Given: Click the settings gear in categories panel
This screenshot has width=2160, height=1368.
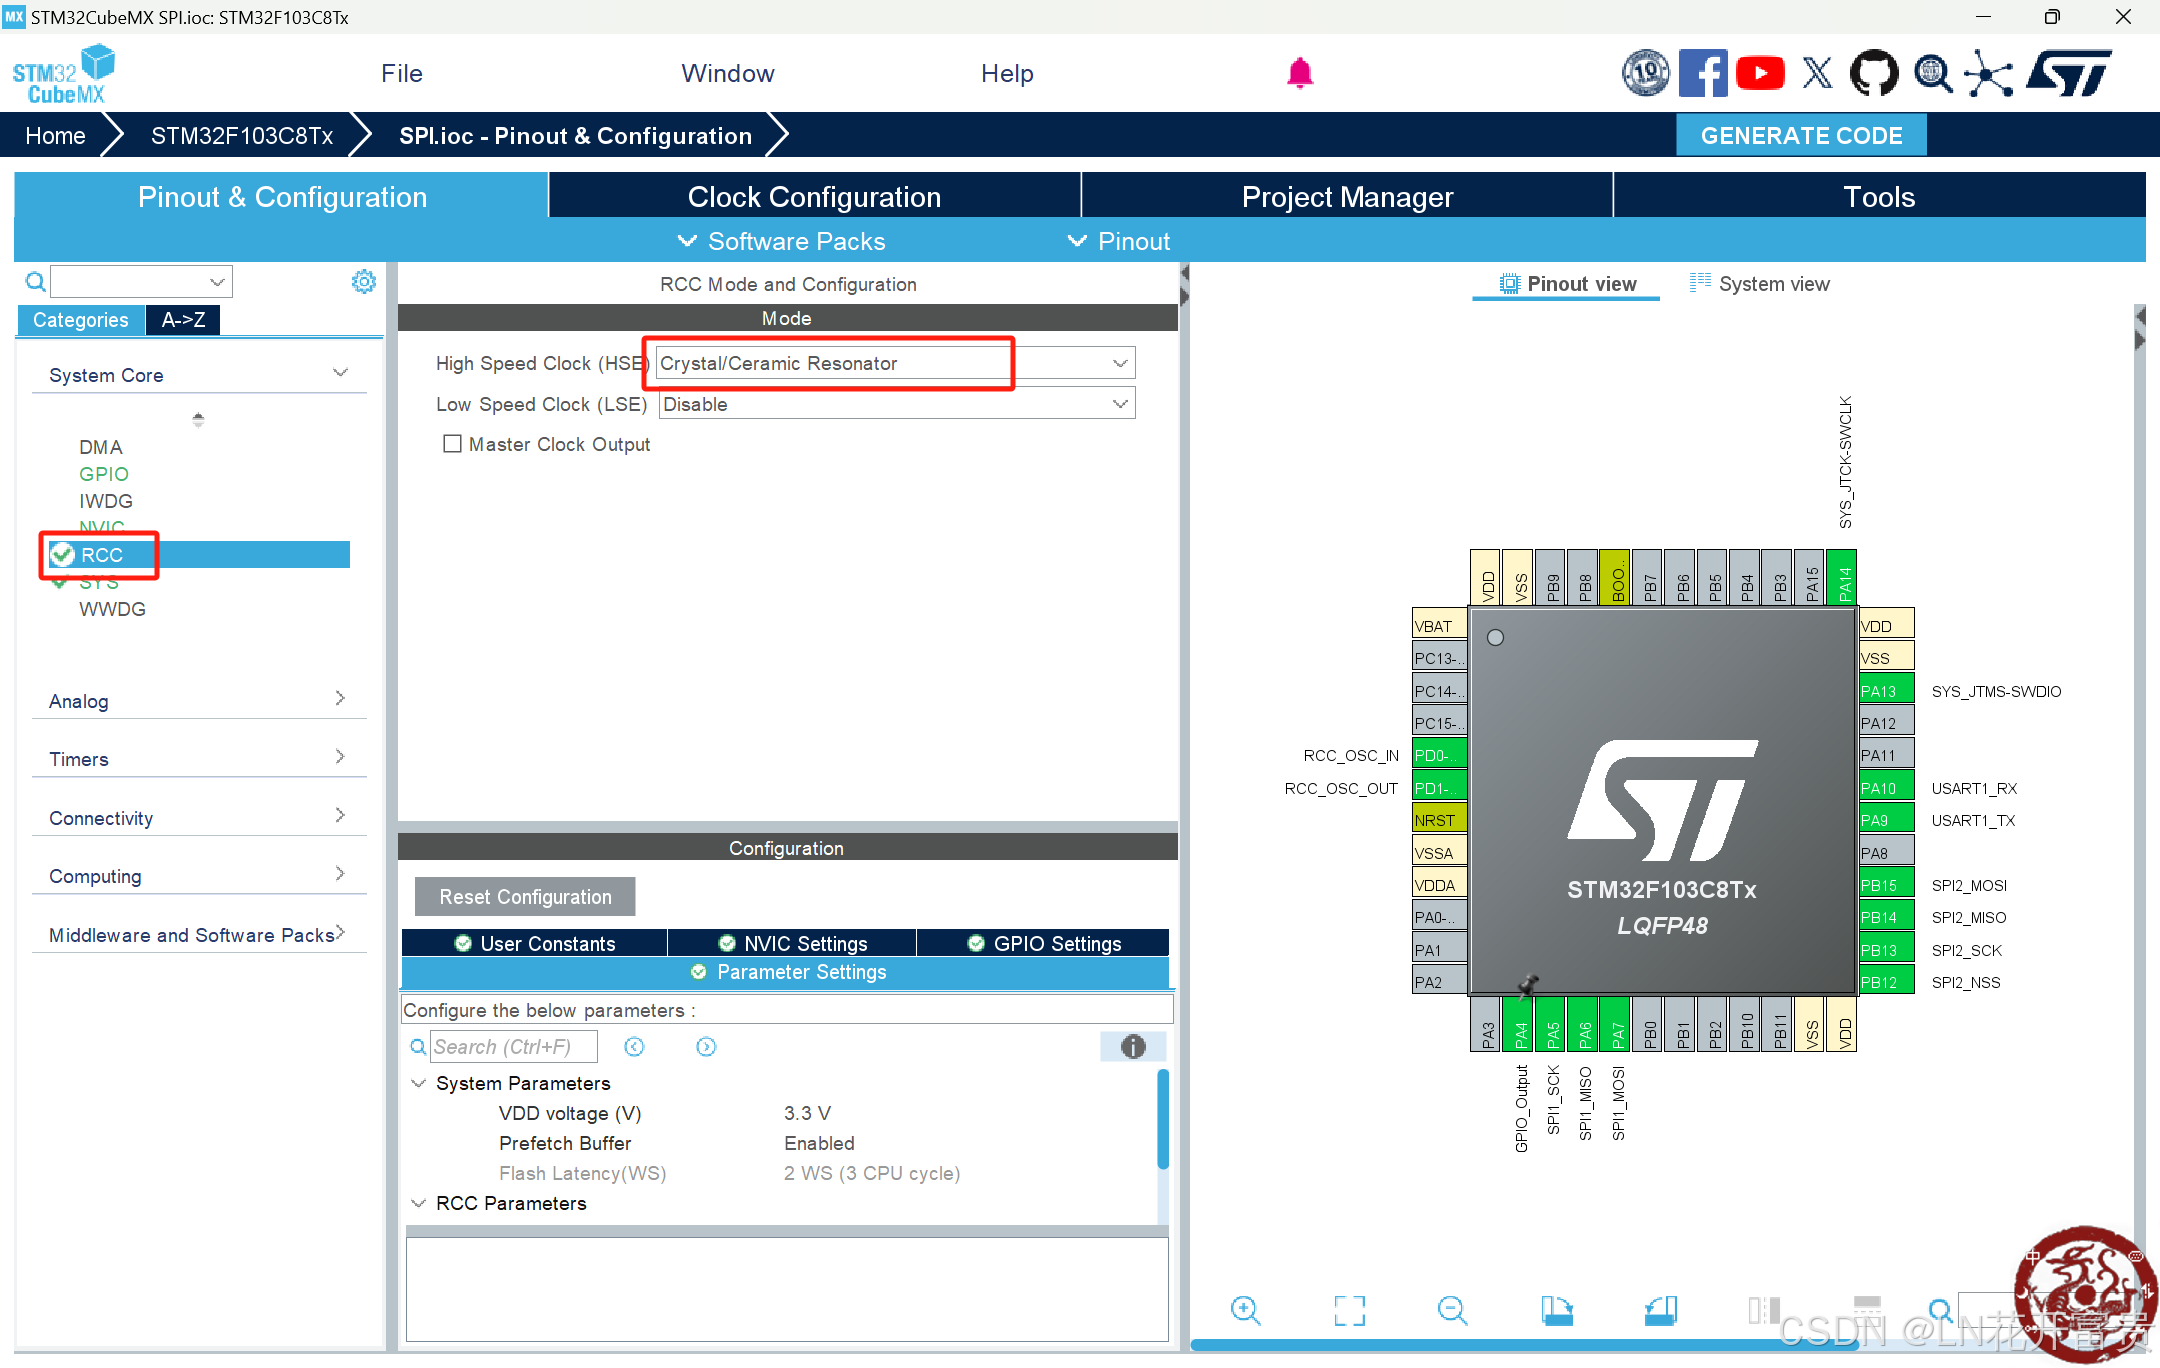Looking at the screenshot, I should 364,282.
